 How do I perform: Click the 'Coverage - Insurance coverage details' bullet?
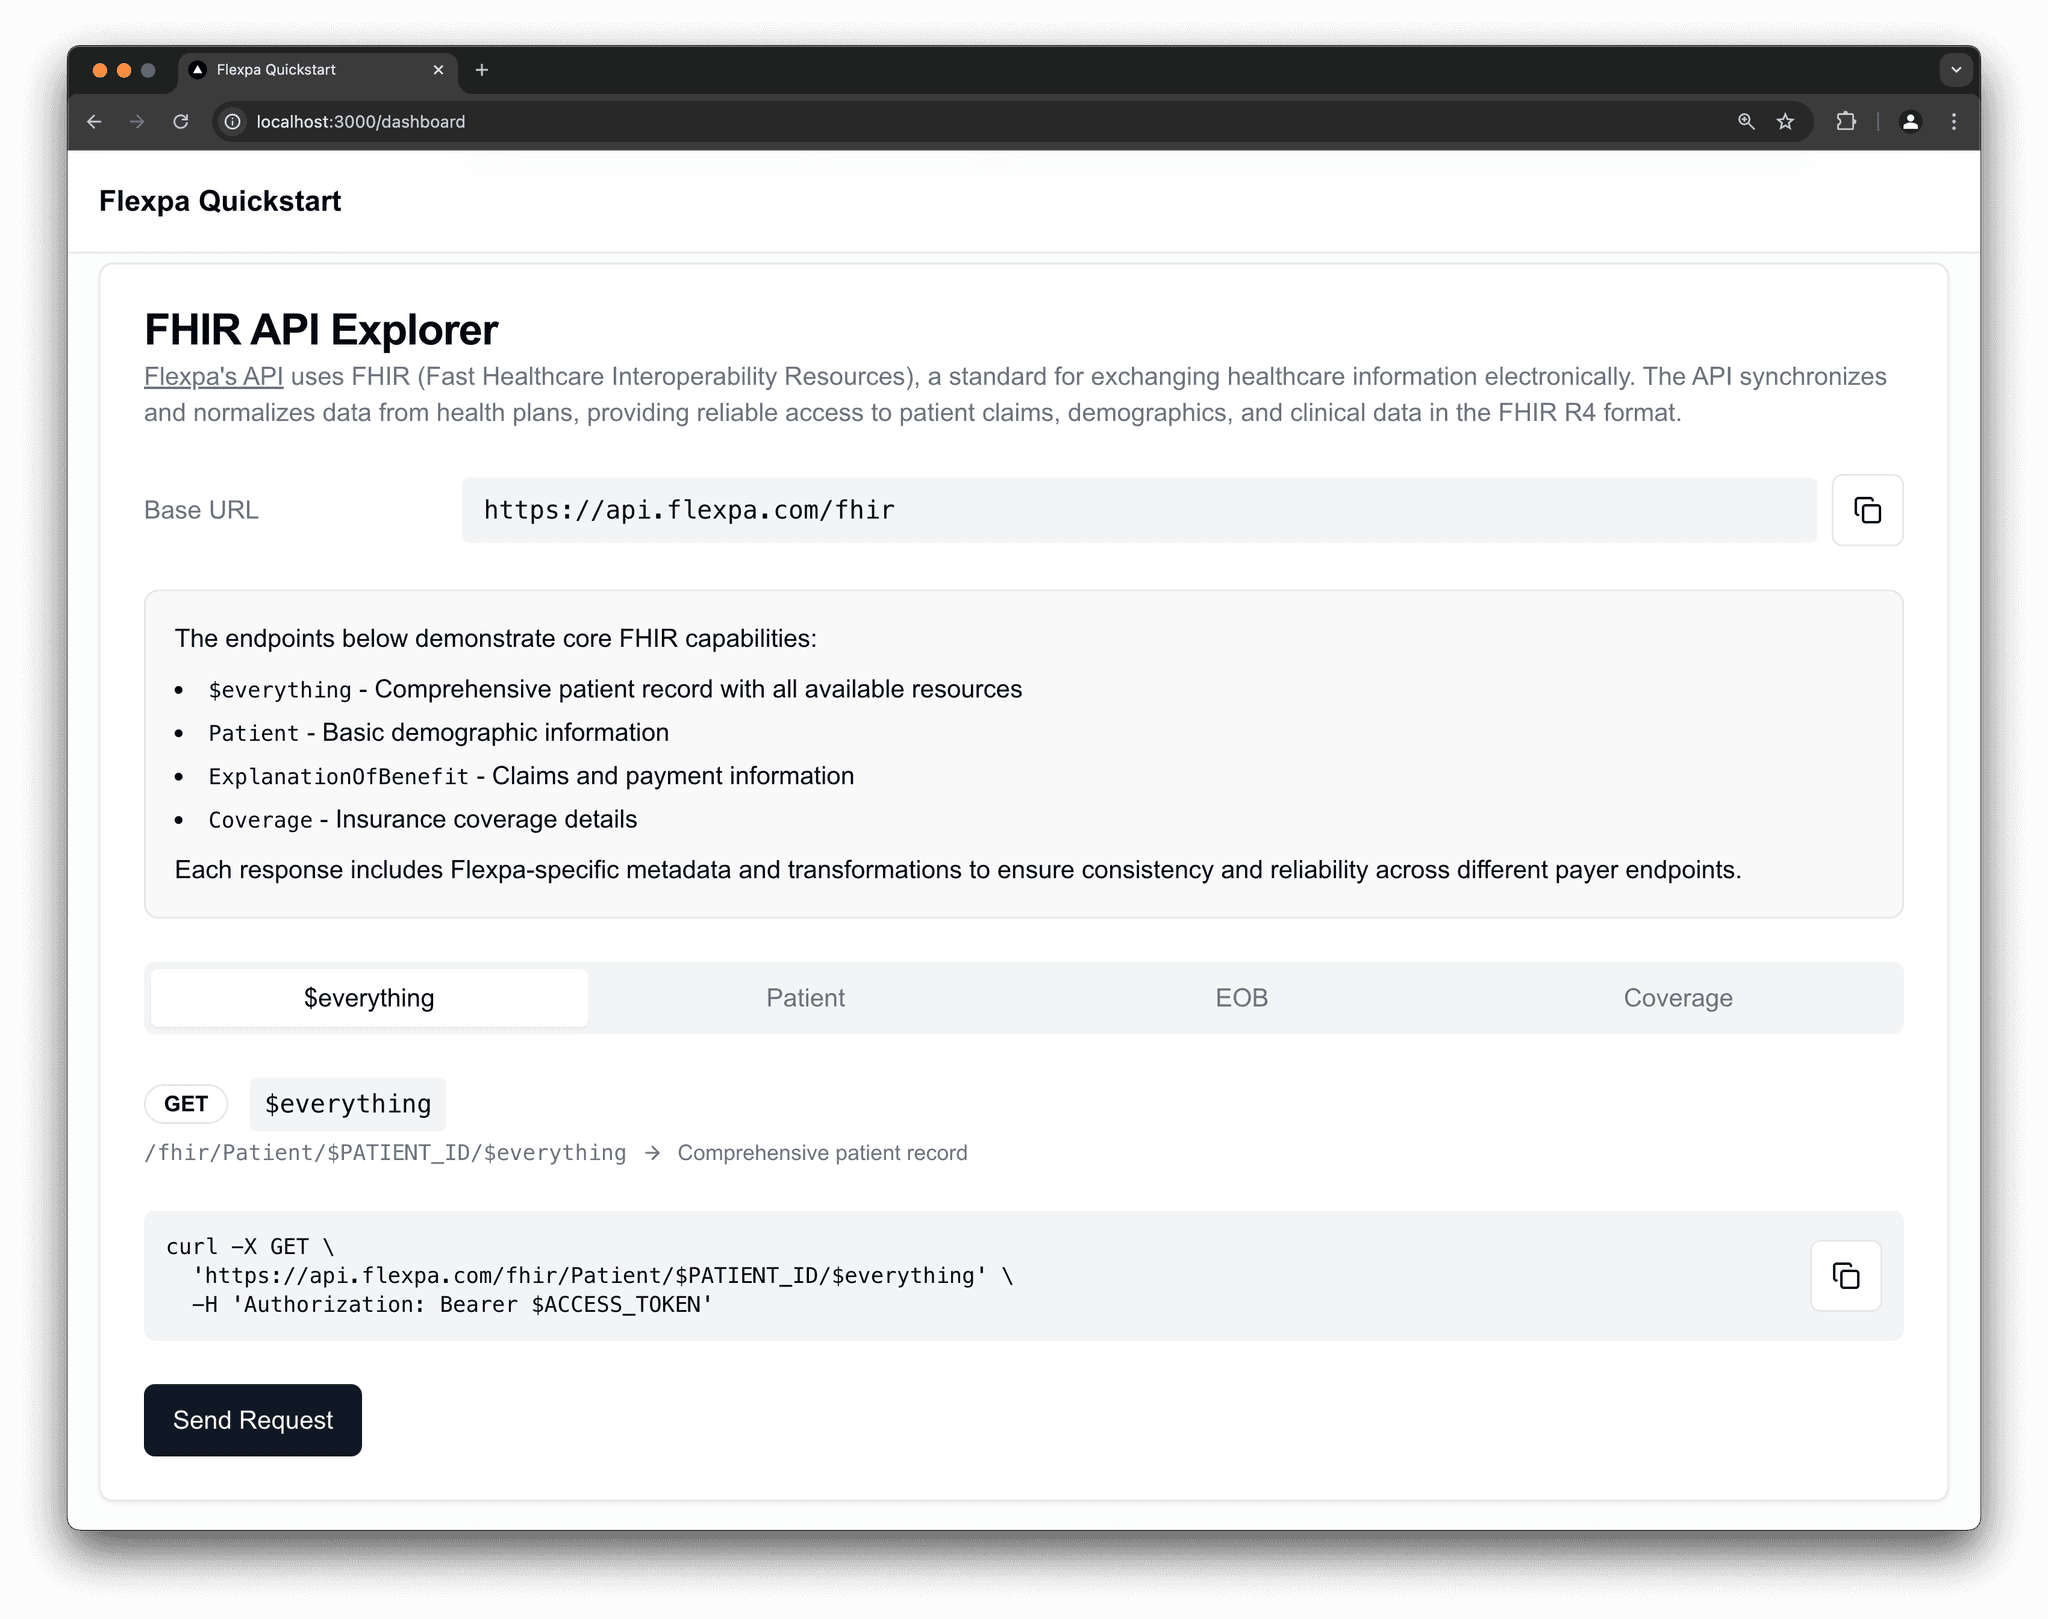coord(422,820)
